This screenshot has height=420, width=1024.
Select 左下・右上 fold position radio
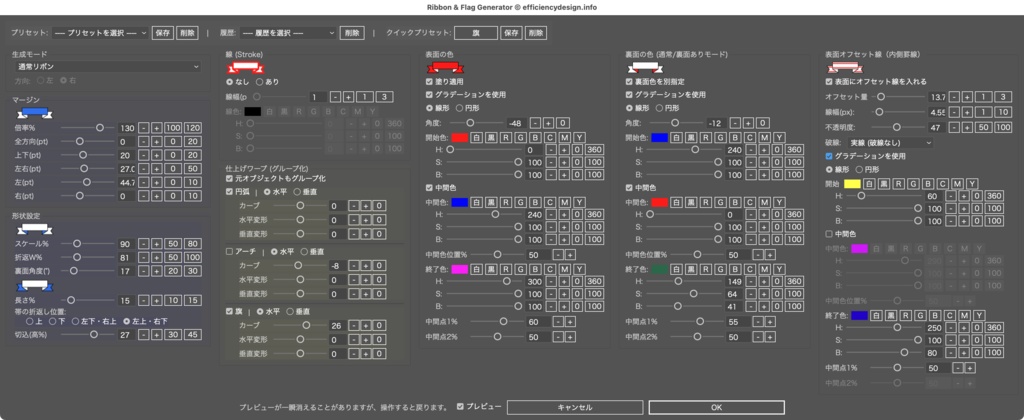click(x=76, y=321)
